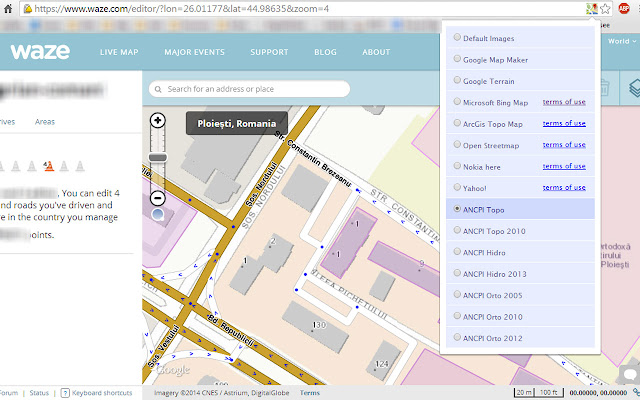The width and height of the screenshot is (640, 400).
Task: Open the Adblock Plus extension icon
Action: (x=624, y=8)
